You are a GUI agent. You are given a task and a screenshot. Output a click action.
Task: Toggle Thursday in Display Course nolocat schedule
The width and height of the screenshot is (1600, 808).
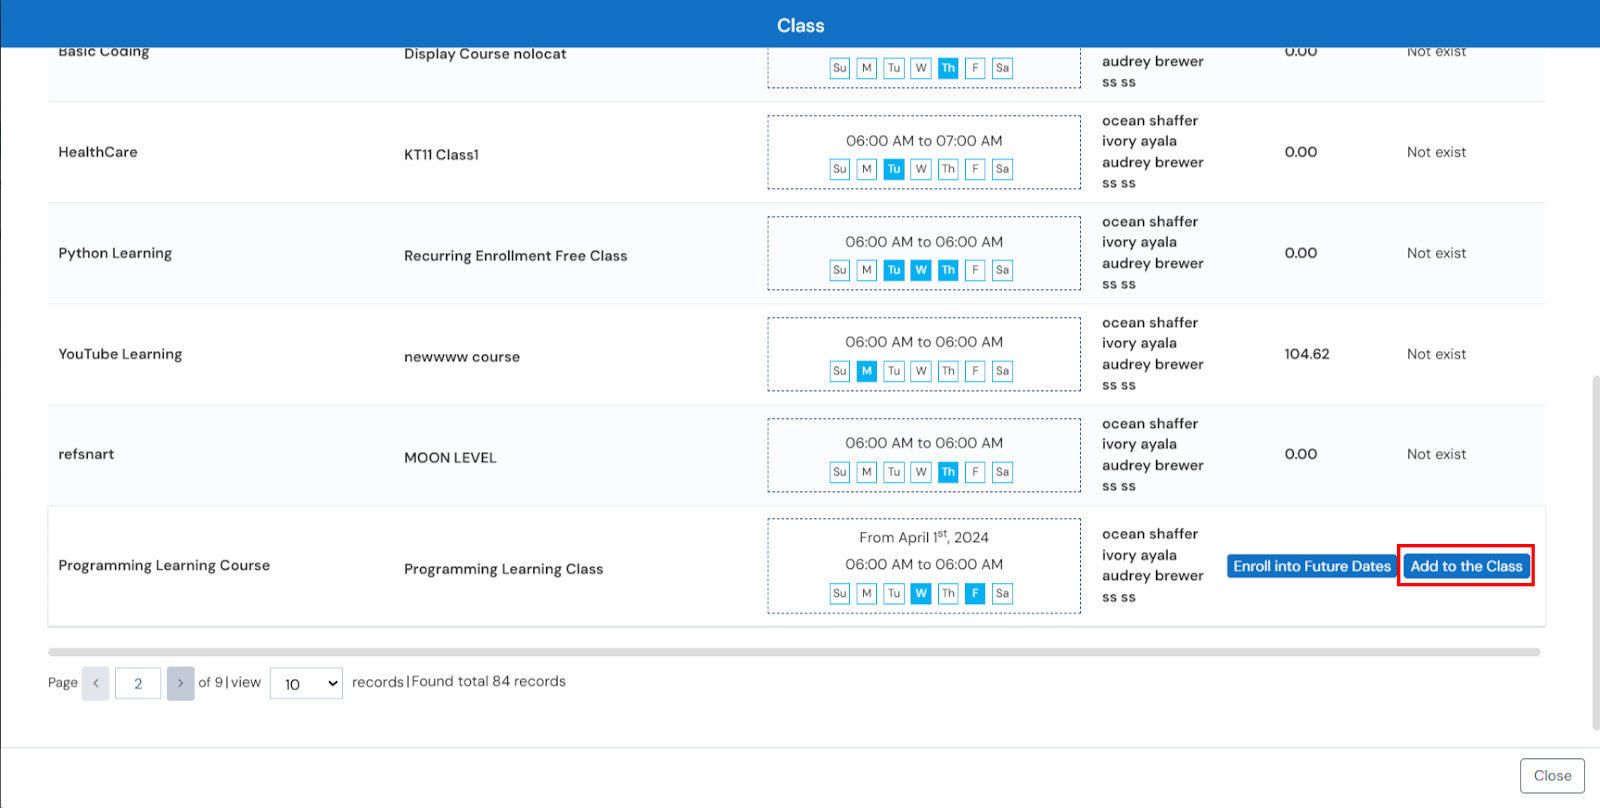click(948, 68)
